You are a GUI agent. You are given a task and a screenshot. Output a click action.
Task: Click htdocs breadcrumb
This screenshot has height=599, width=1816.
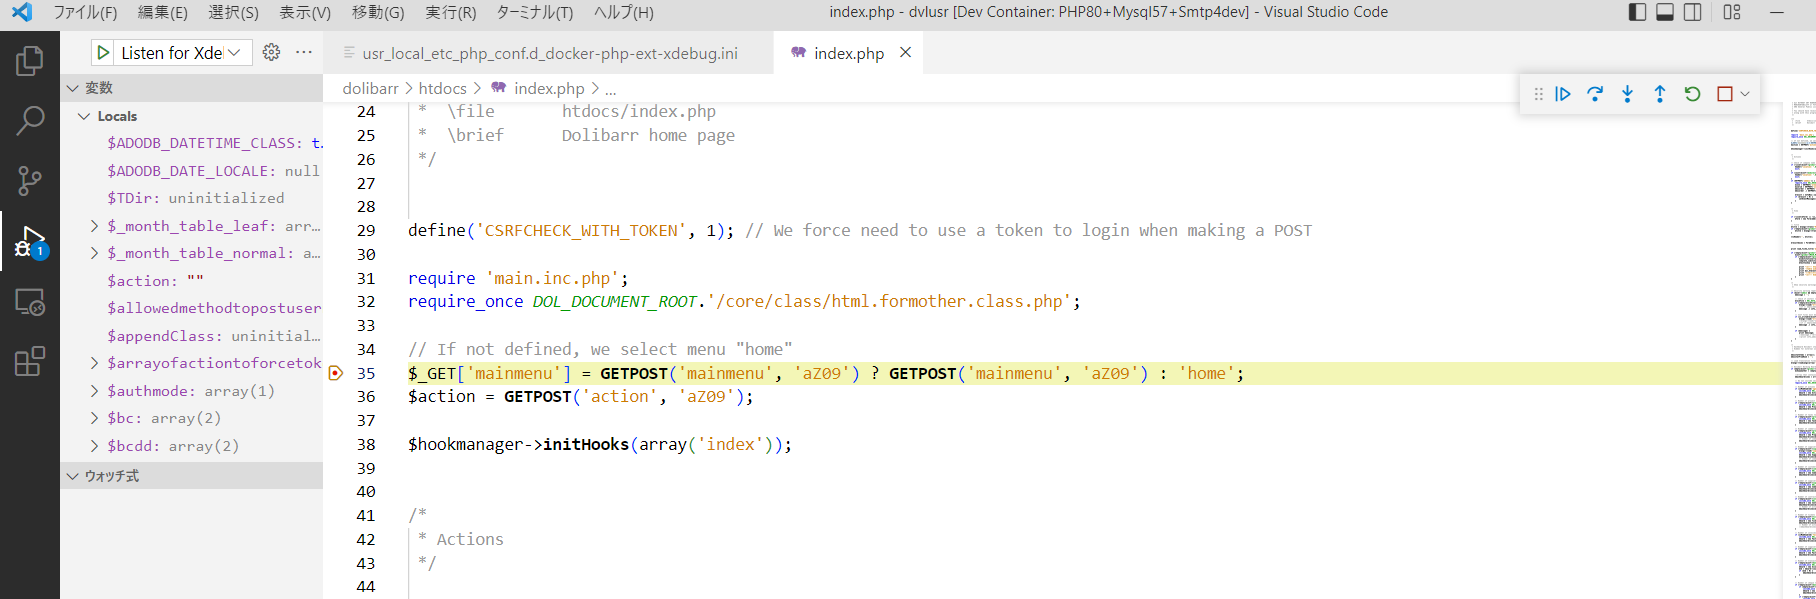pyautogui.click(x=442, y=89)
